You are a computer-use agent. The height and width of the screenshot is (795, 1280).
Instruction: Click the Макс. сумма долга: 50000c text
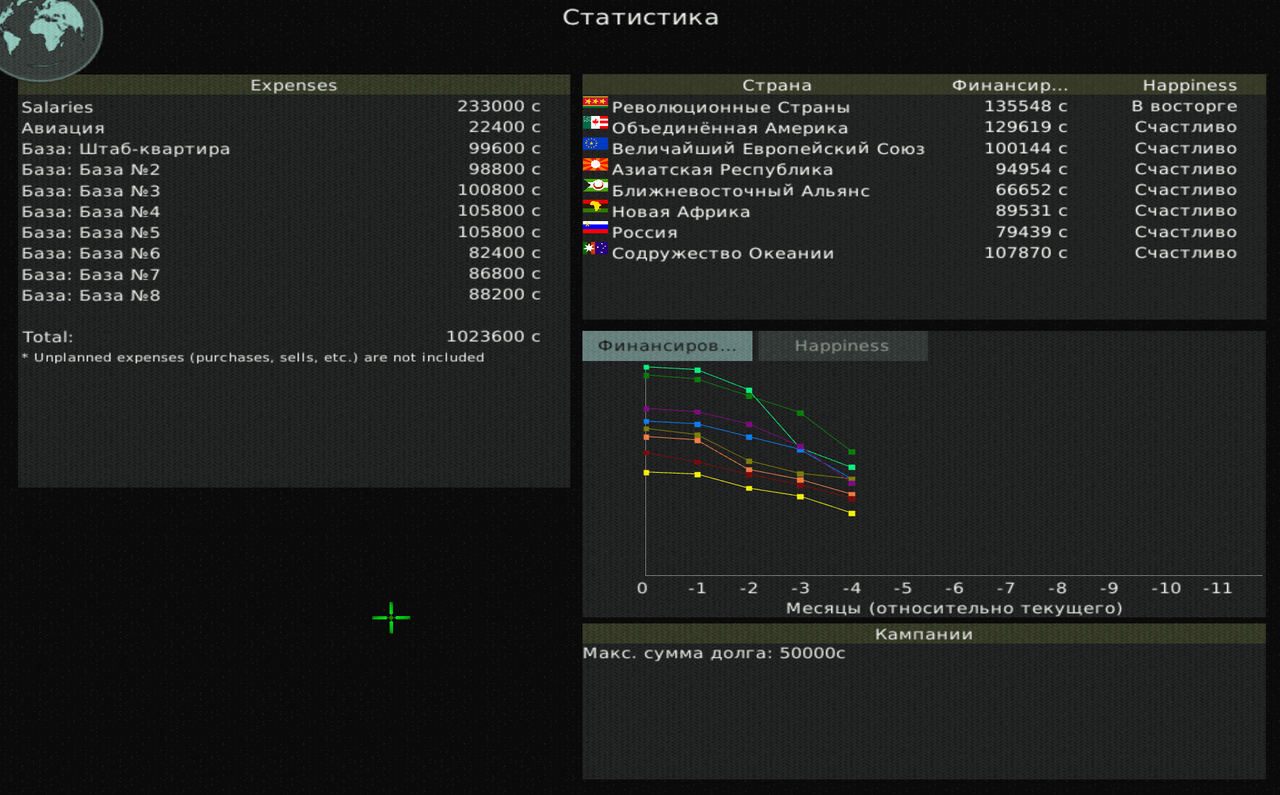pyautogui.click(x=714, y=654)
